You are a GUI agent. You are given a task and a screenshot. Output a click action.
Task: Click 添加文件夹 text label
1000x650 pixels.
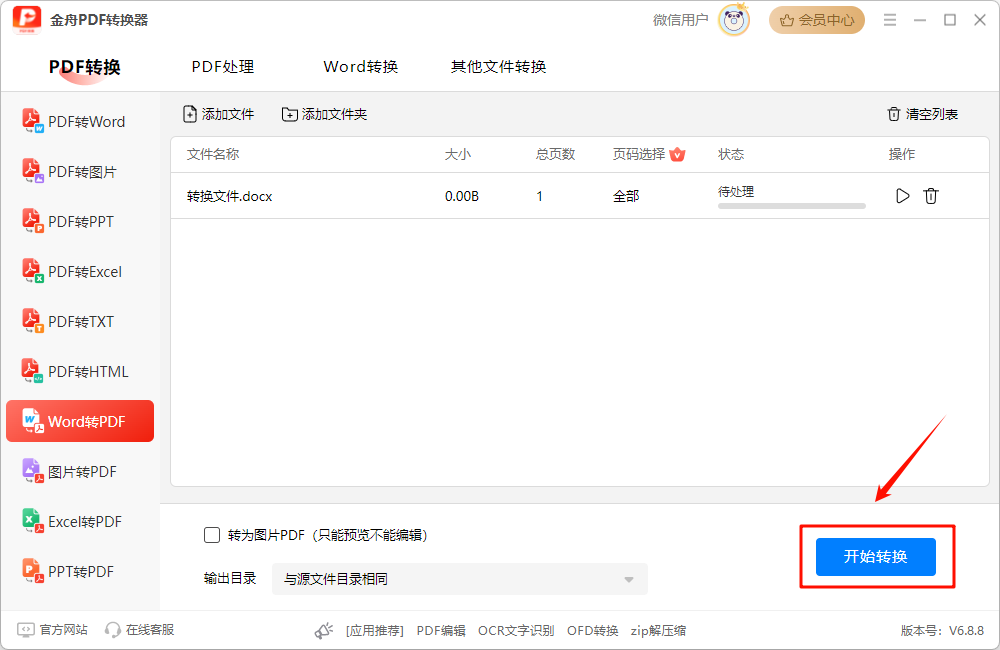(334, 114)
